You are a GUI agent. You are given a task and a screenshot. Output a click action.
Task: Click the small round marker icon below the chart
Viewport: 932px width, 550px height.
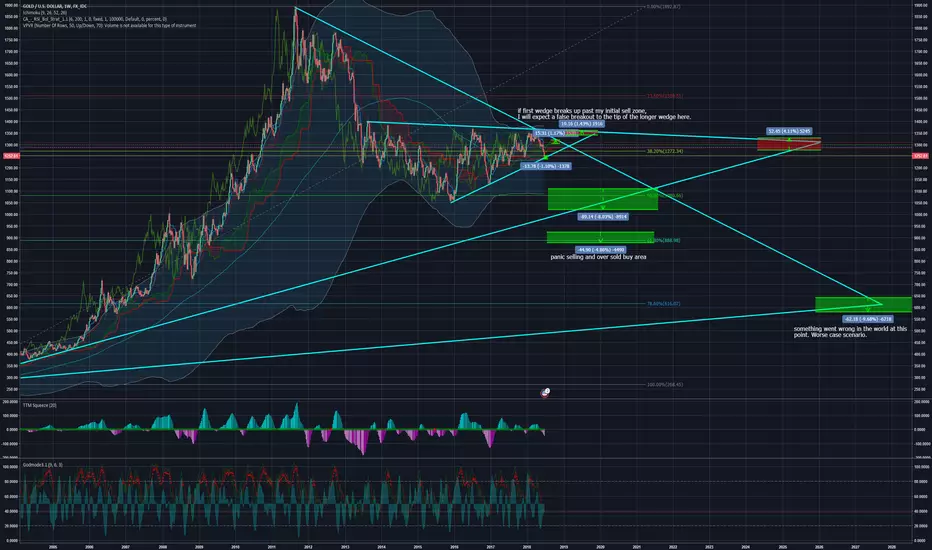545,392
